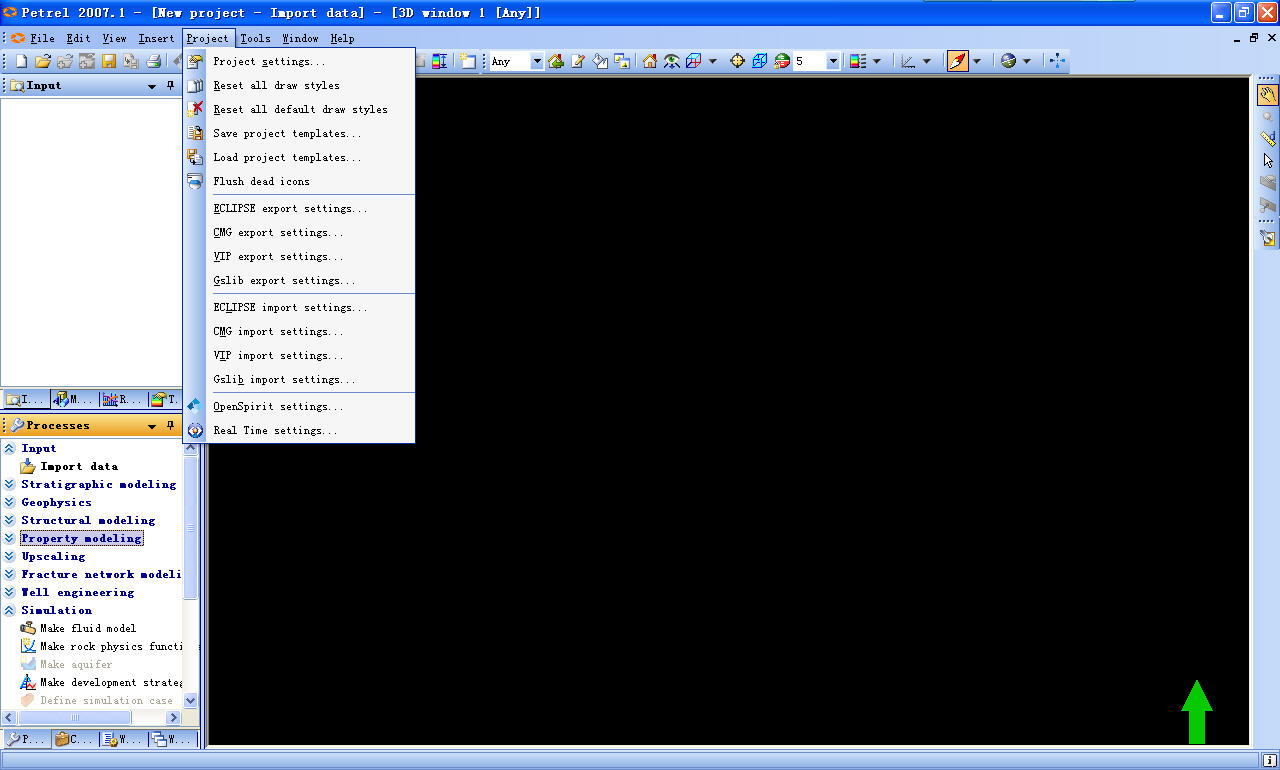Image resolution: width=1280 pixels, height=770 pixels.
Task: Open the globe dropdown arrow
Action: [1027, 62]
